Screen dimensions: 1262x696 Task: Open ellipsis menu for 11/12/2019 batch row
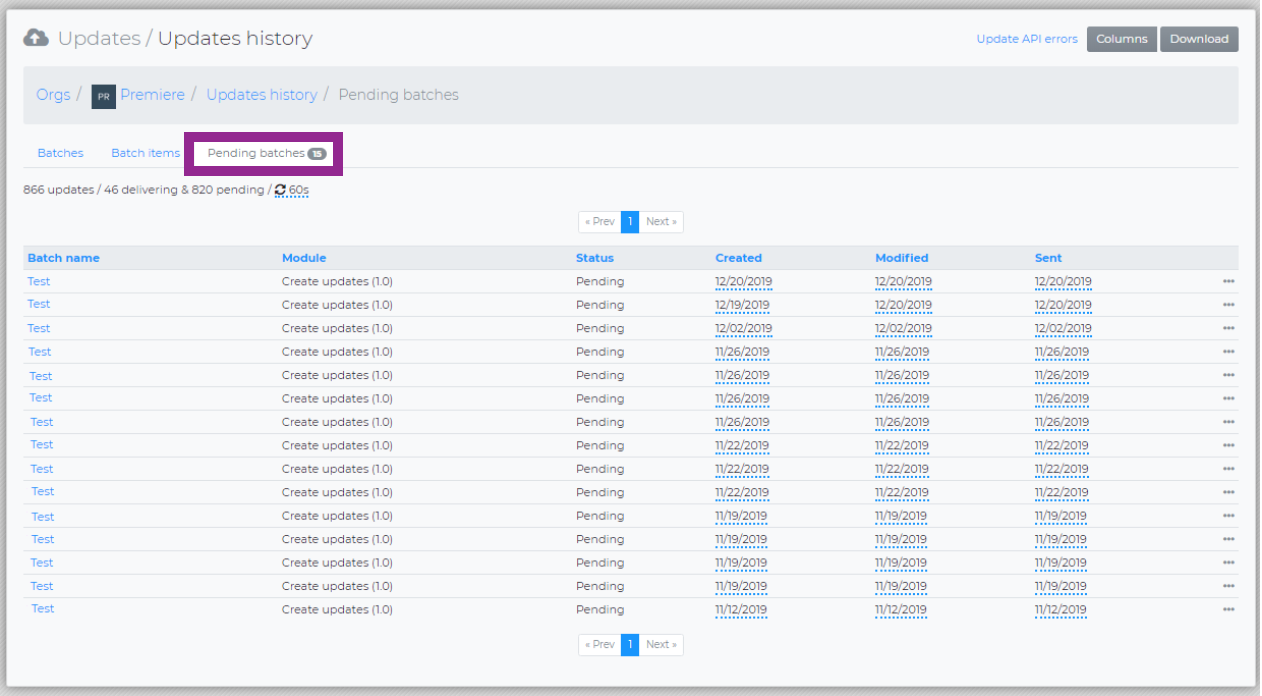(x=1228, y=610)
